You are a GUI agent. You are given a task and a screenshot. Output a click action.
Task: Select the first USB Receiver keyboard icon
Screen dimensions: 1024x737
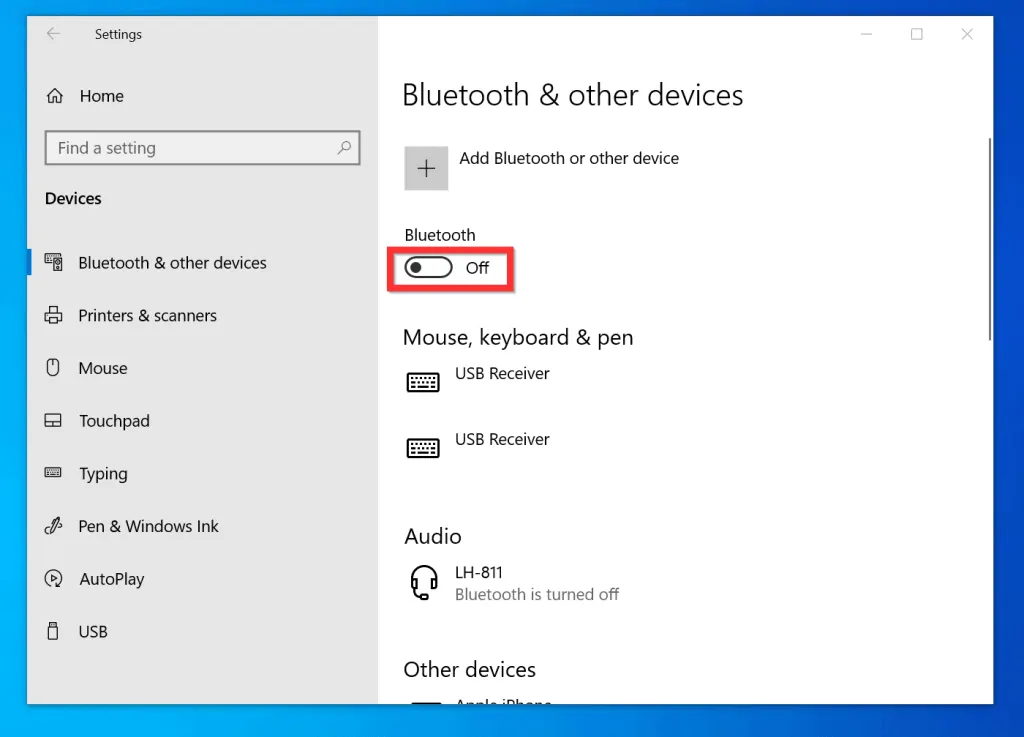[423, 381]
